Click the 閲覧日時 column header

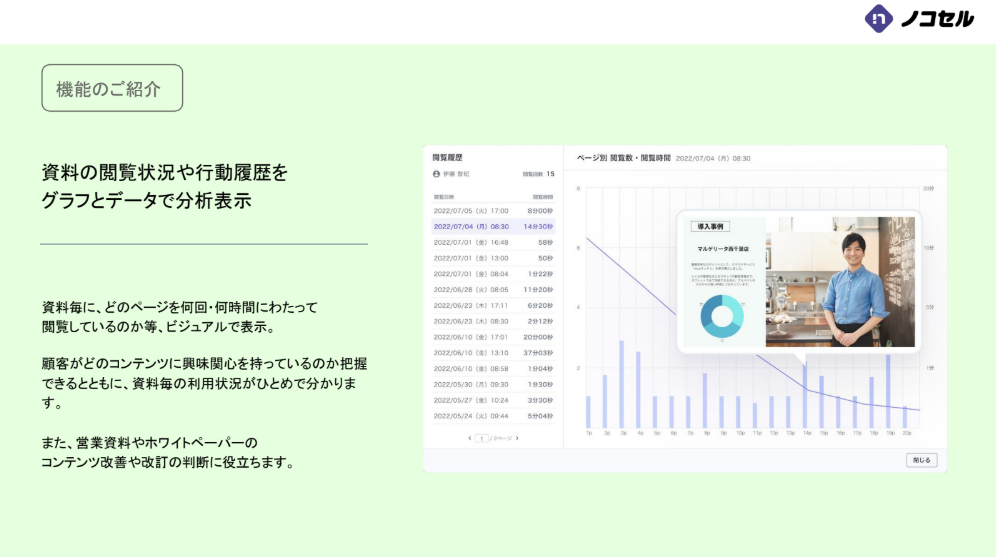(x=443, y=197)
